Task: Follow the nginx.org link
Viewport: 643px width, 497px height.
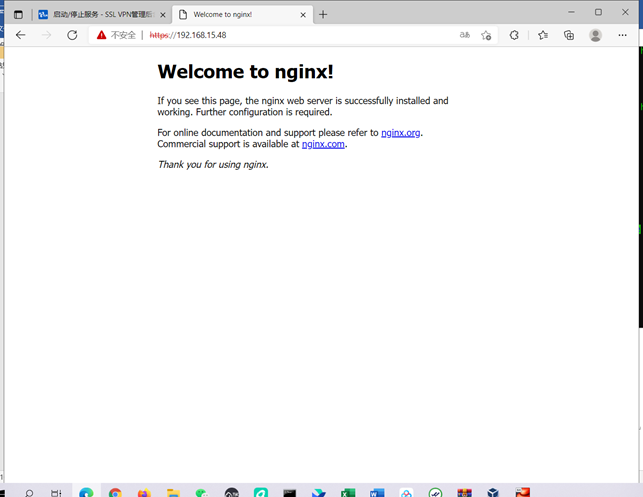Action: tap(401, 133)
